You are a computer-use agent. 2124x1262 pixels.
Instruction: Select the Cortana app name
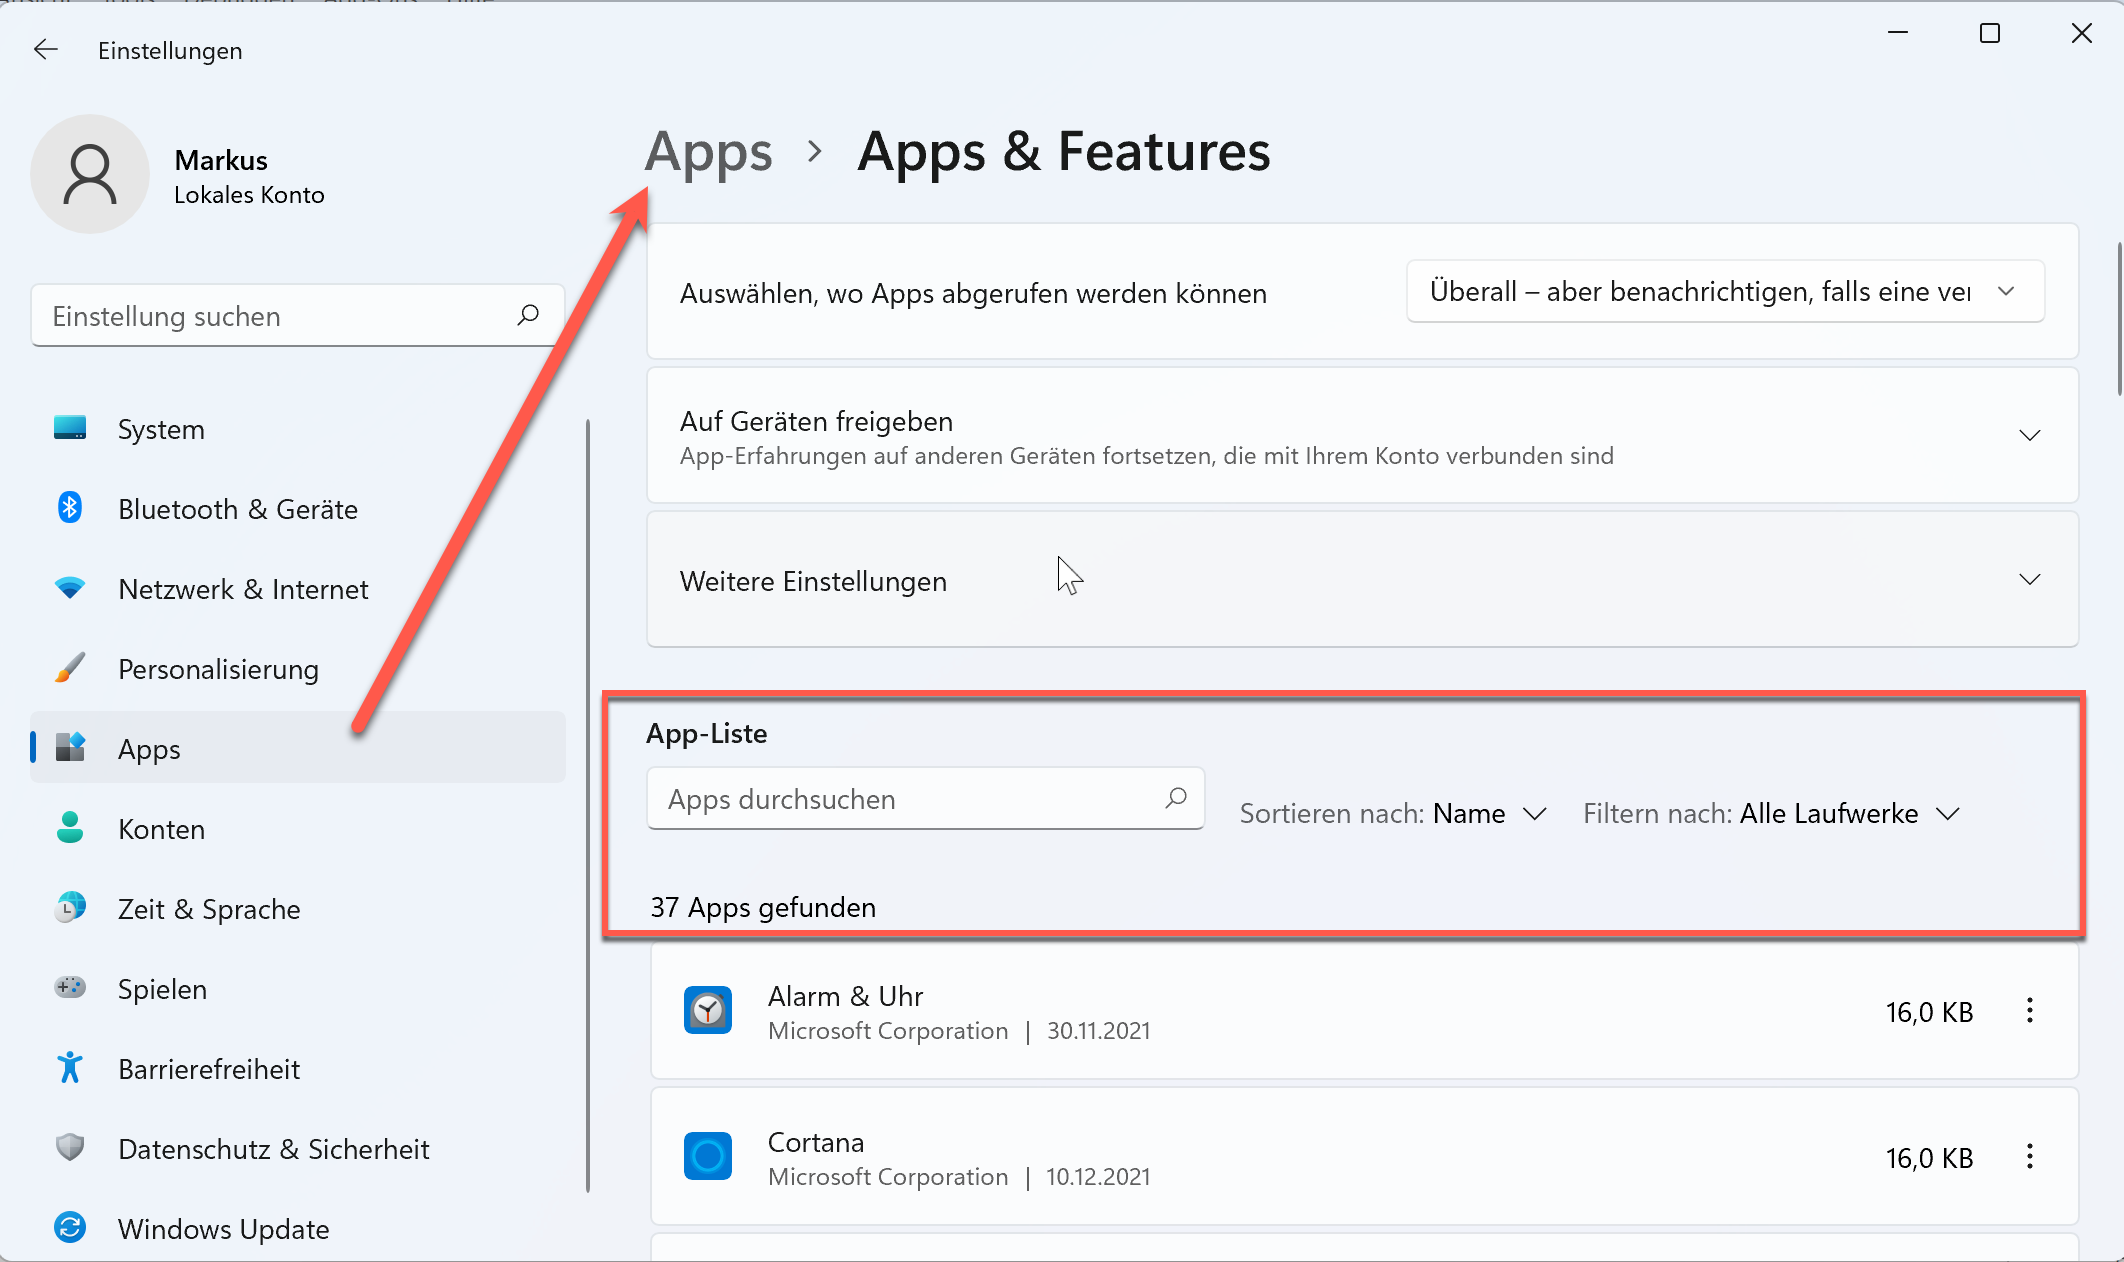(816, 1142)
